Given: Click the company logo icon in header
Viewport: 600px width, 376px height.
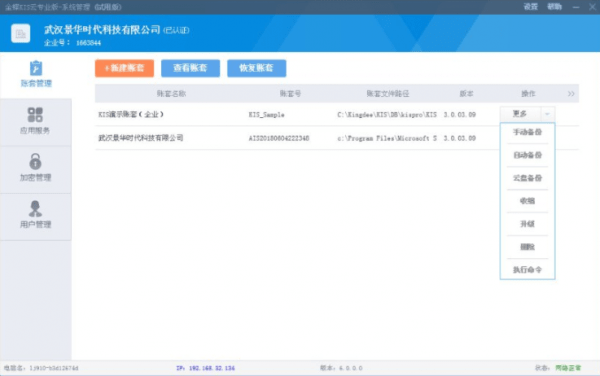Looking at the screenshot, I should [x=21, y=33].
